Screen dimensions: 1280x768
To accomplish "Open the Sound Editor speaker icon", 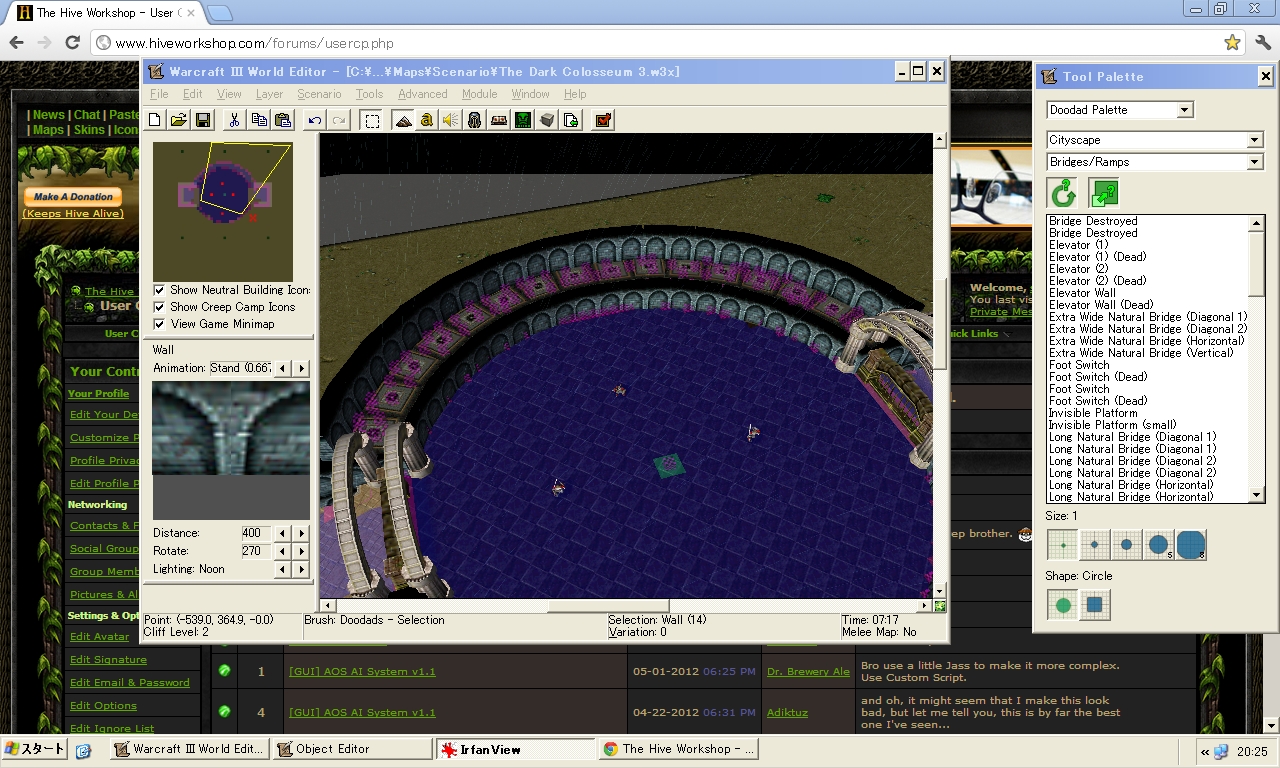I will click(x=451, y=120).
